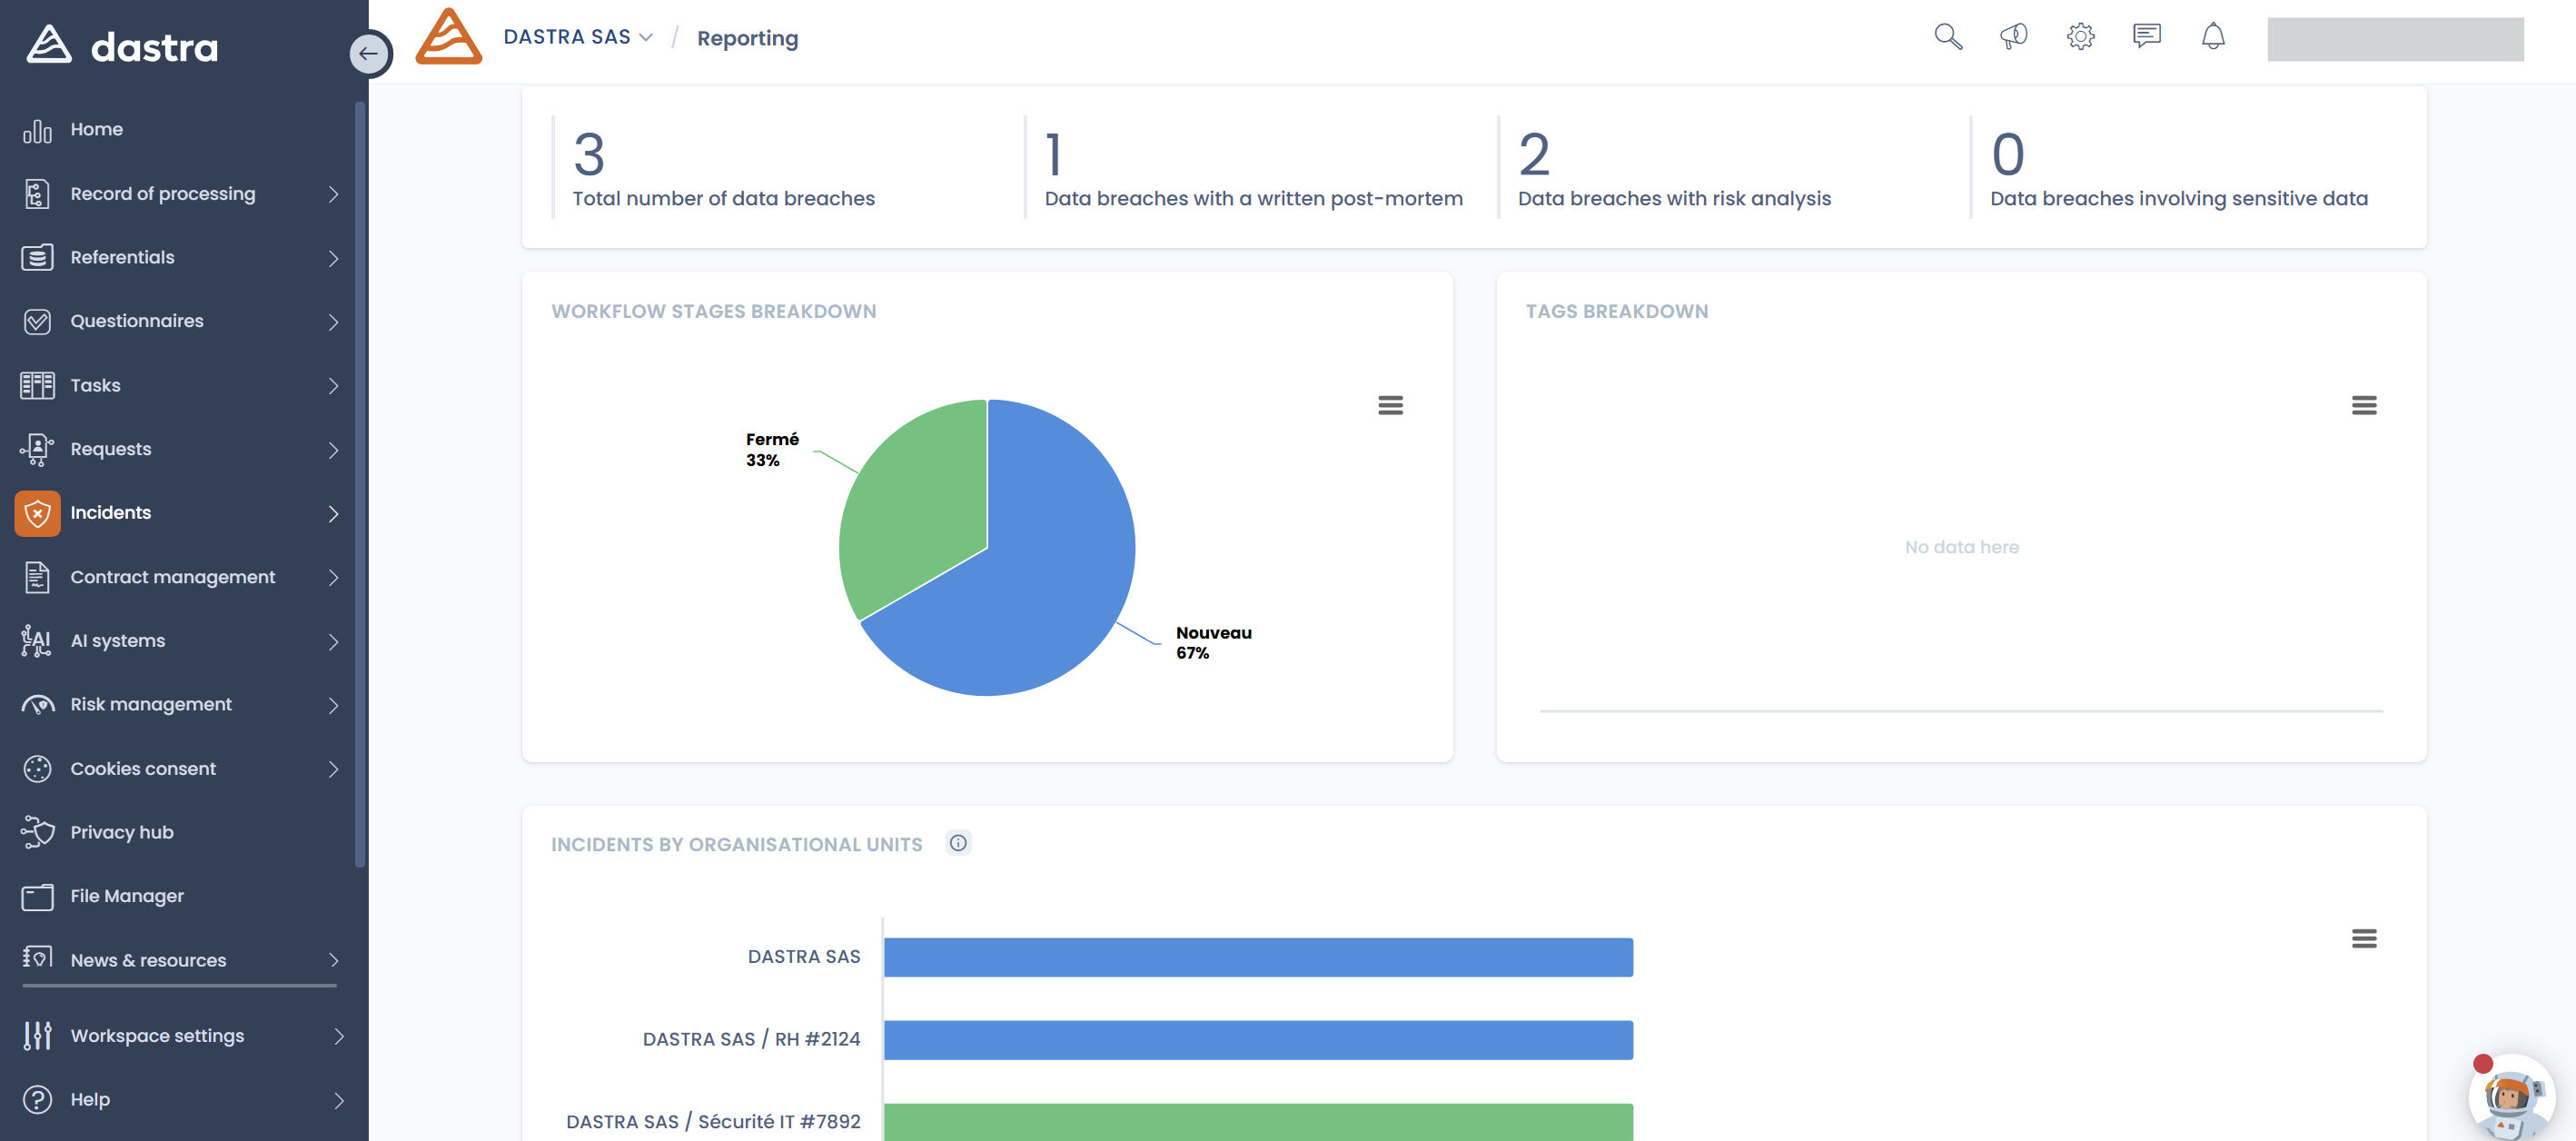Open the search magnifier icon
This screenshot has width=2576, height=1141.
coord(1947,37)
